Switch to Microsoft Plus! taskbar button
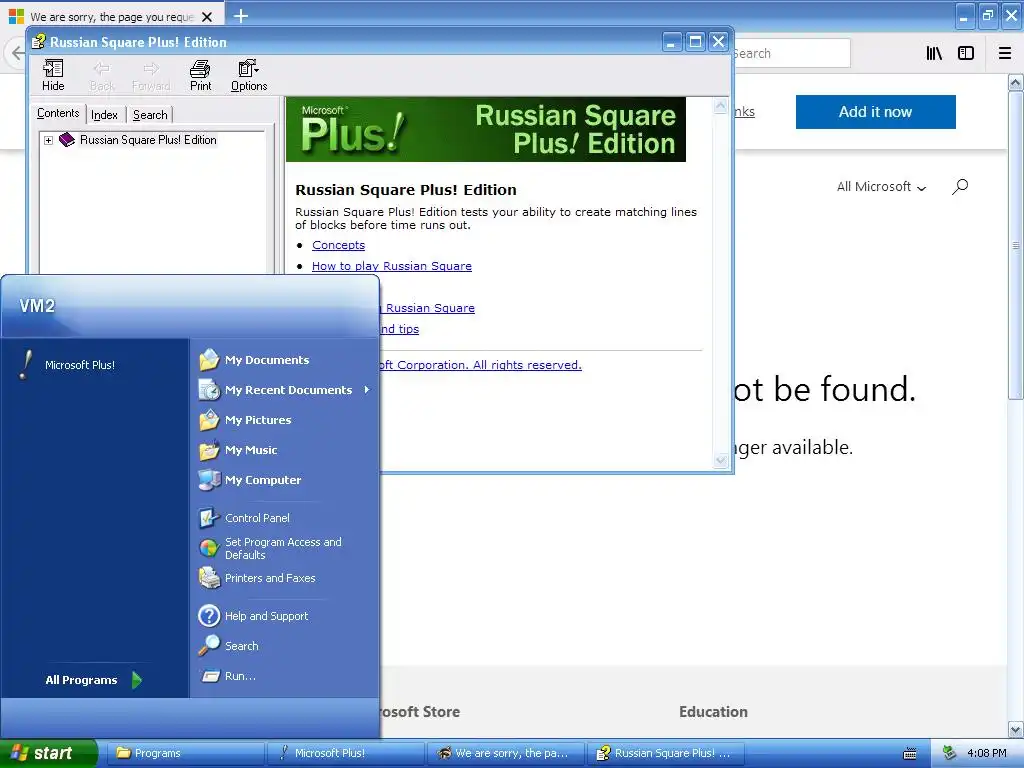The image size is (1024, 768). 346,753
